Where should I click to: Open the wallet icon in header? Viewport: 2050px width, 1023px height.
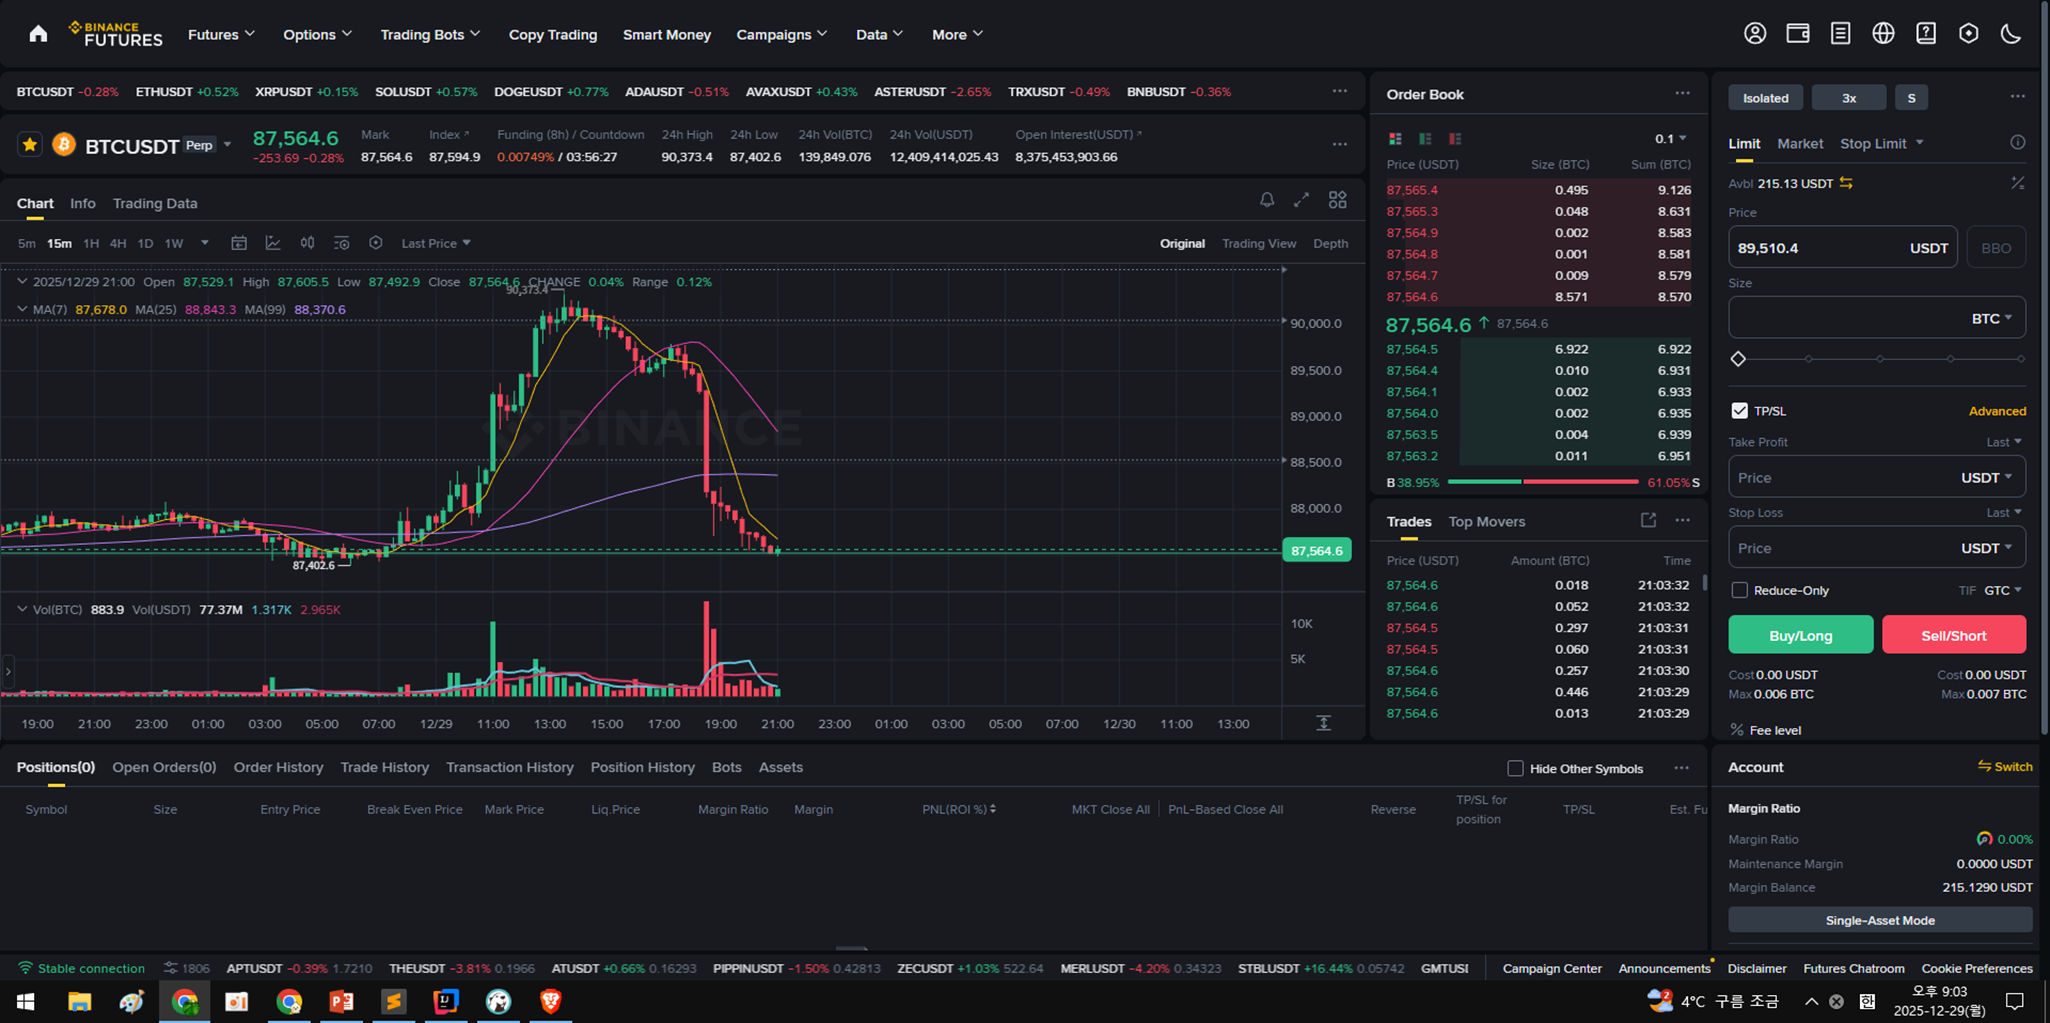[x=1798, y=33]
